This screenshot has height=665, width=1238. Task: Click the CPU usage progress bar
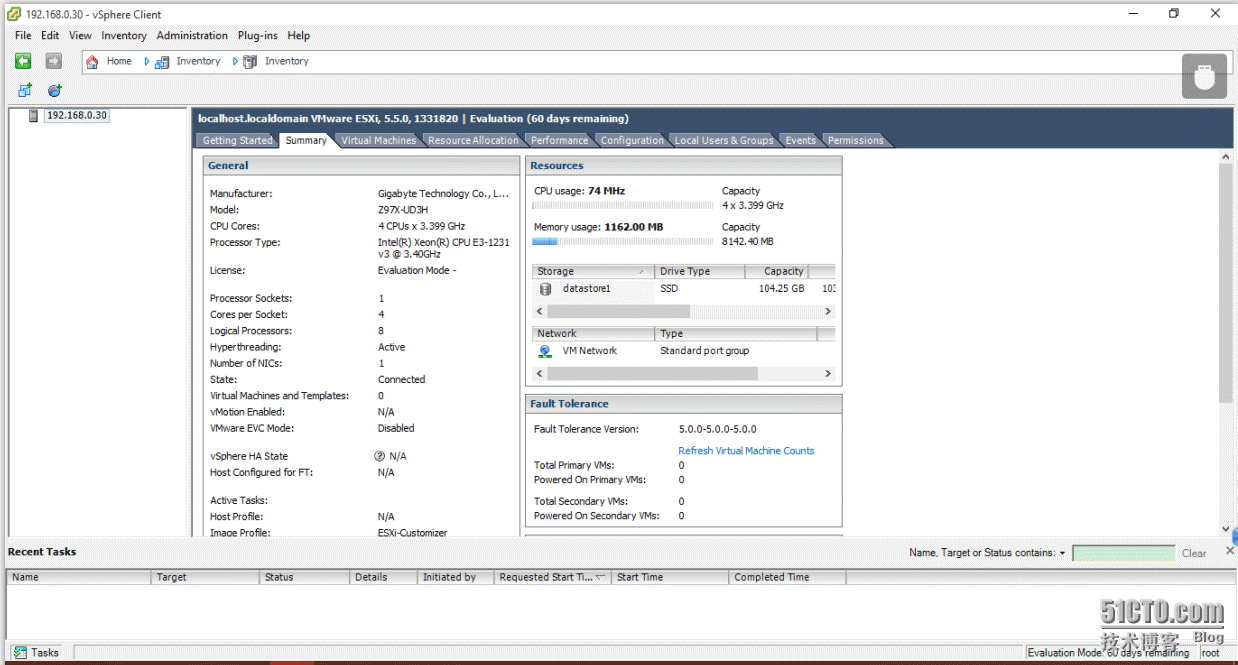point(622,205)
